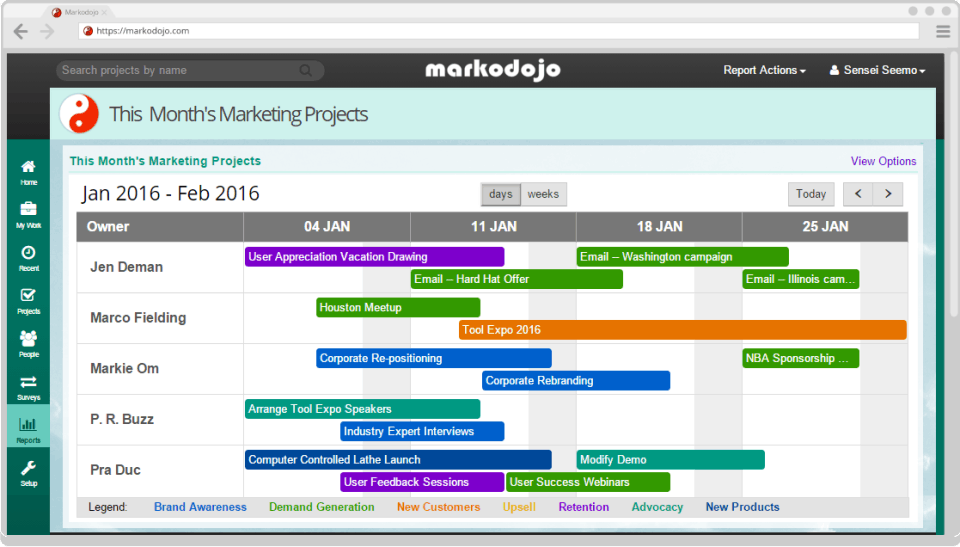The image size is (960, 547).
Task: Open the Surveys arrows icon
Action: point(28,382)
